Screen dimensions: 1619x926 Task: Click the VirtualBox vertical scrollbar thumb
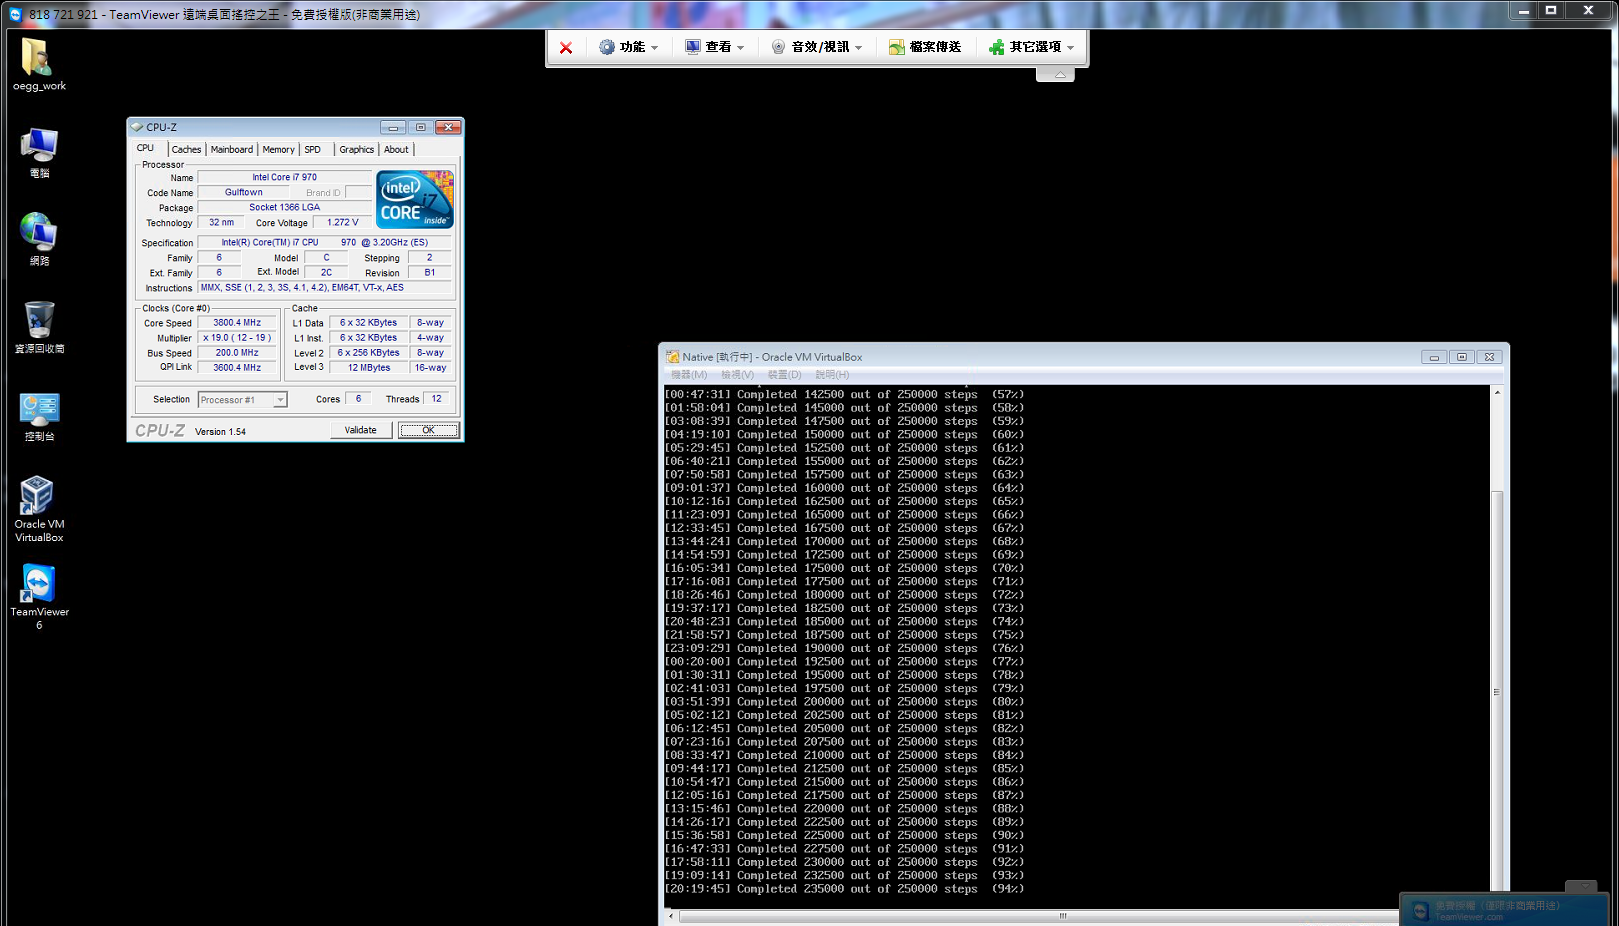tap(1497, 690)
